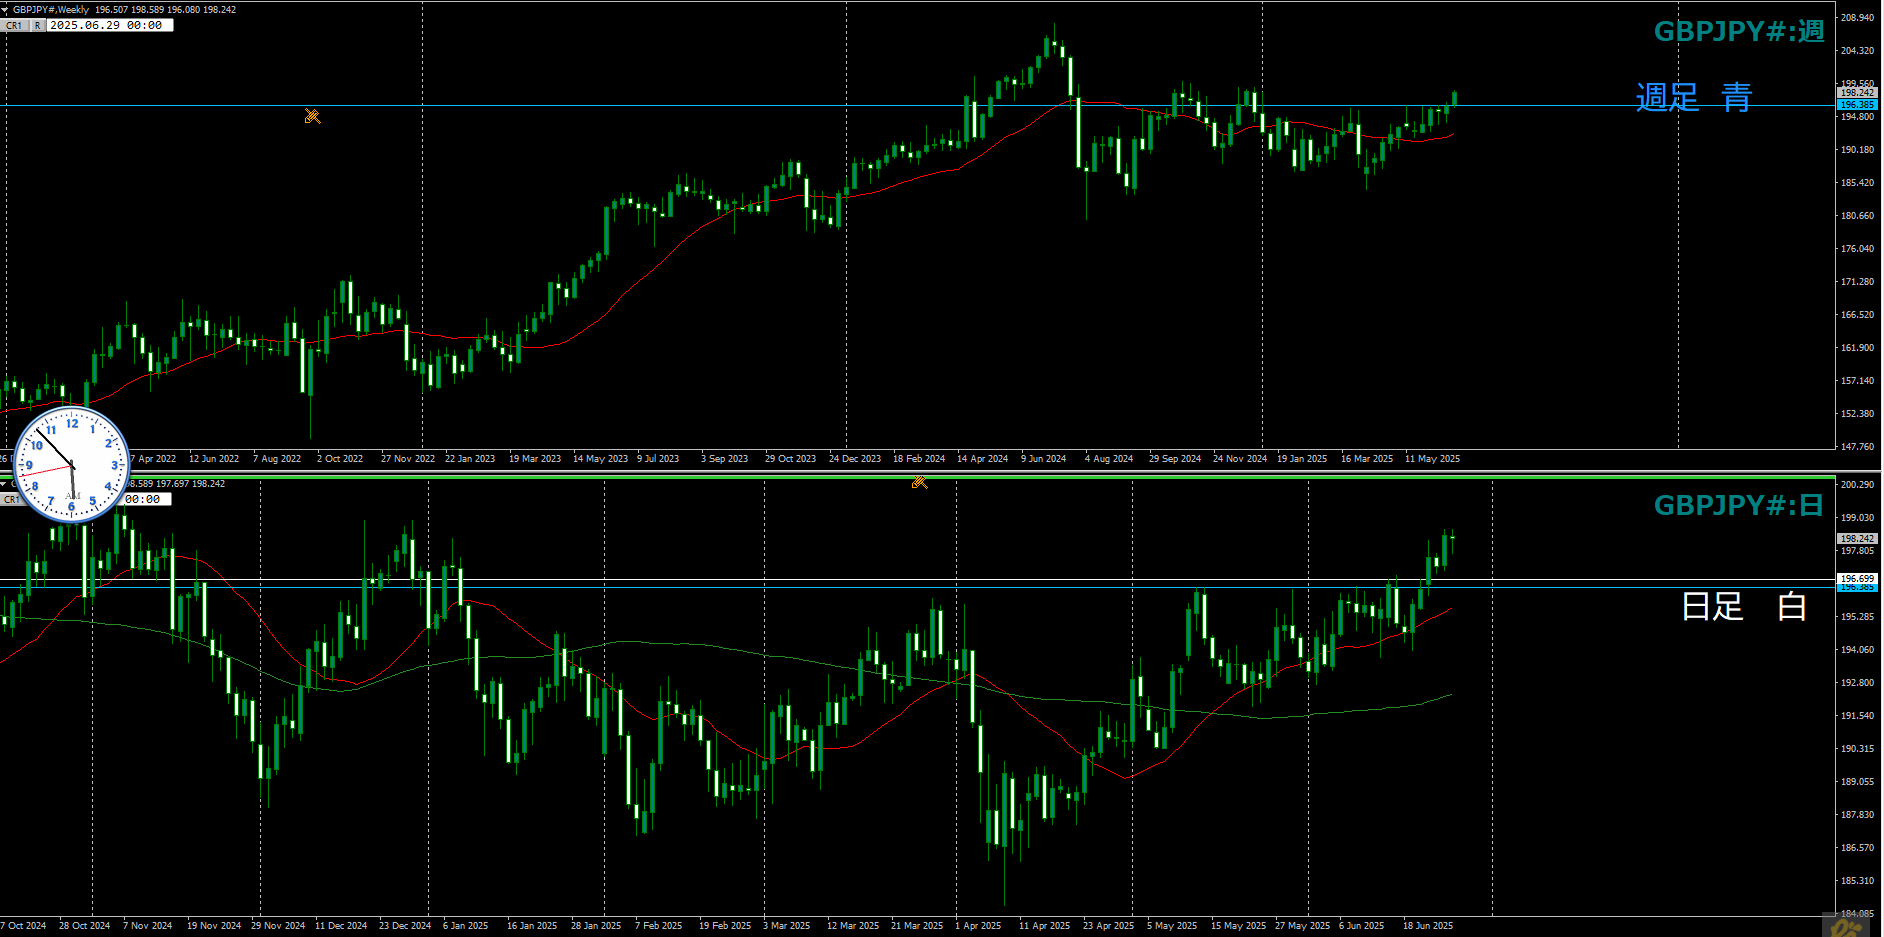Image resolution: width=1884 pixels, height=937 pixels.
Task: Click the grey 198.242 price label on the daily axis
Action: [1857, 538]
